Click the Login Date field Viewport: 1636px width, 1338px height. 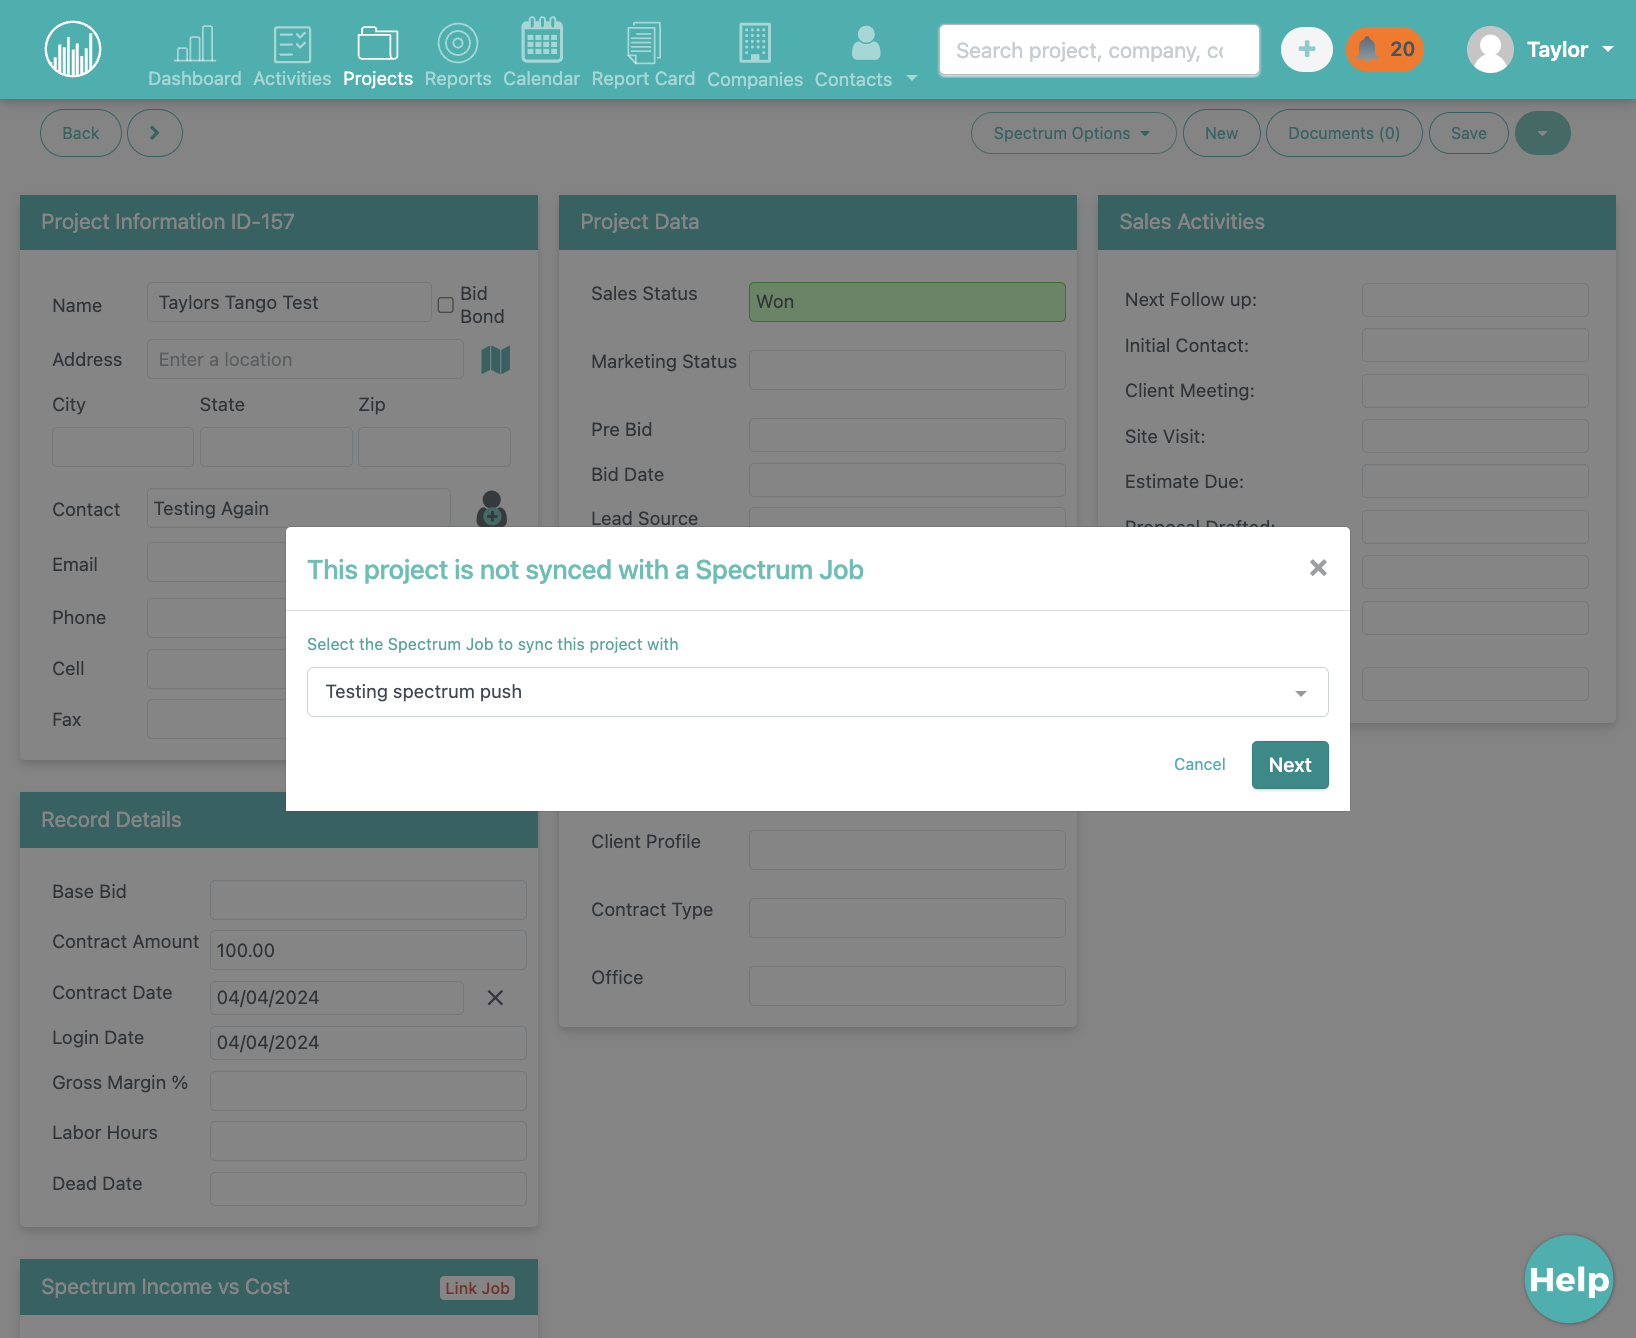pos(368,1043)
